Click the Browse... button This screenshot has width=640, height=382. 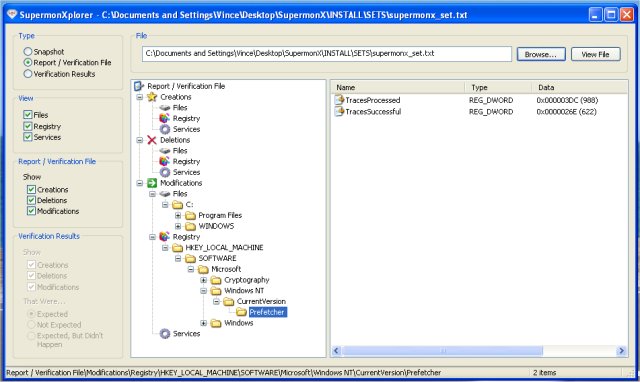(541, 54)
